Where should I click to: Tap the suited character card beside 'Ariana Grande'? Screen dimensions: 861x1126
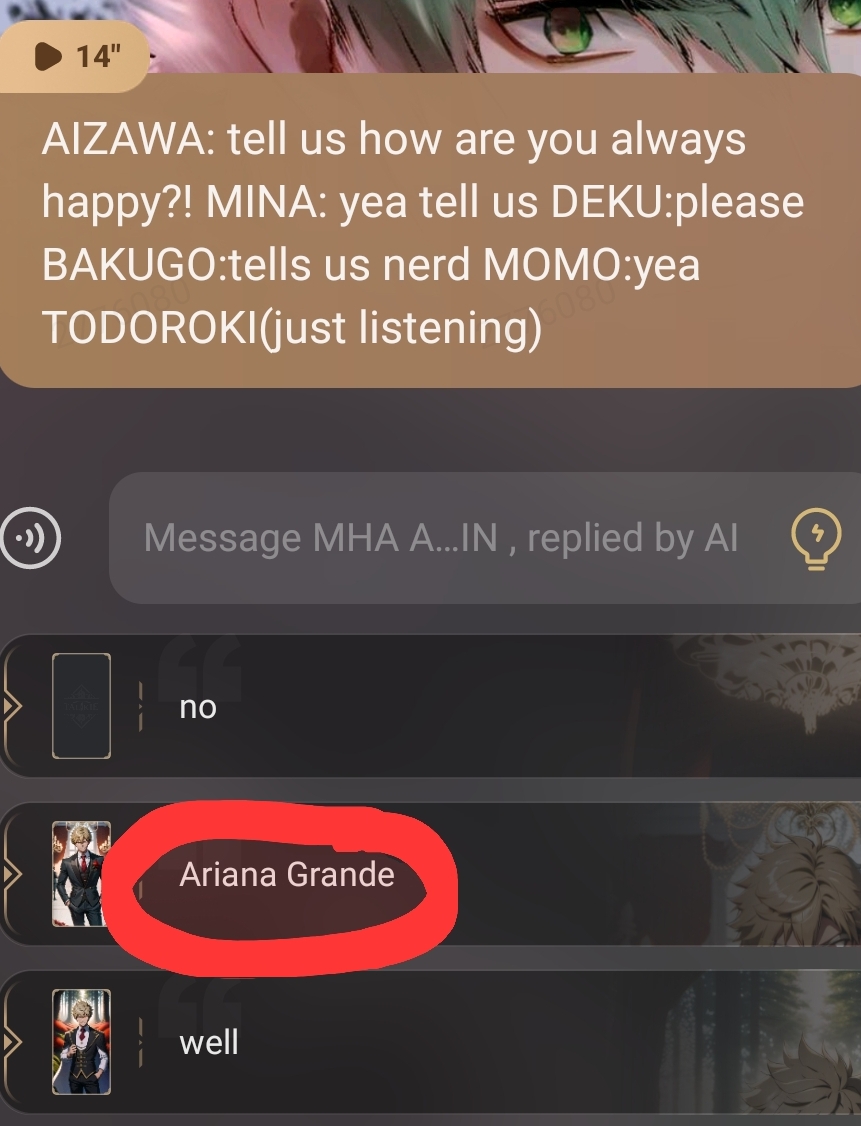click(x=81, y=874)
